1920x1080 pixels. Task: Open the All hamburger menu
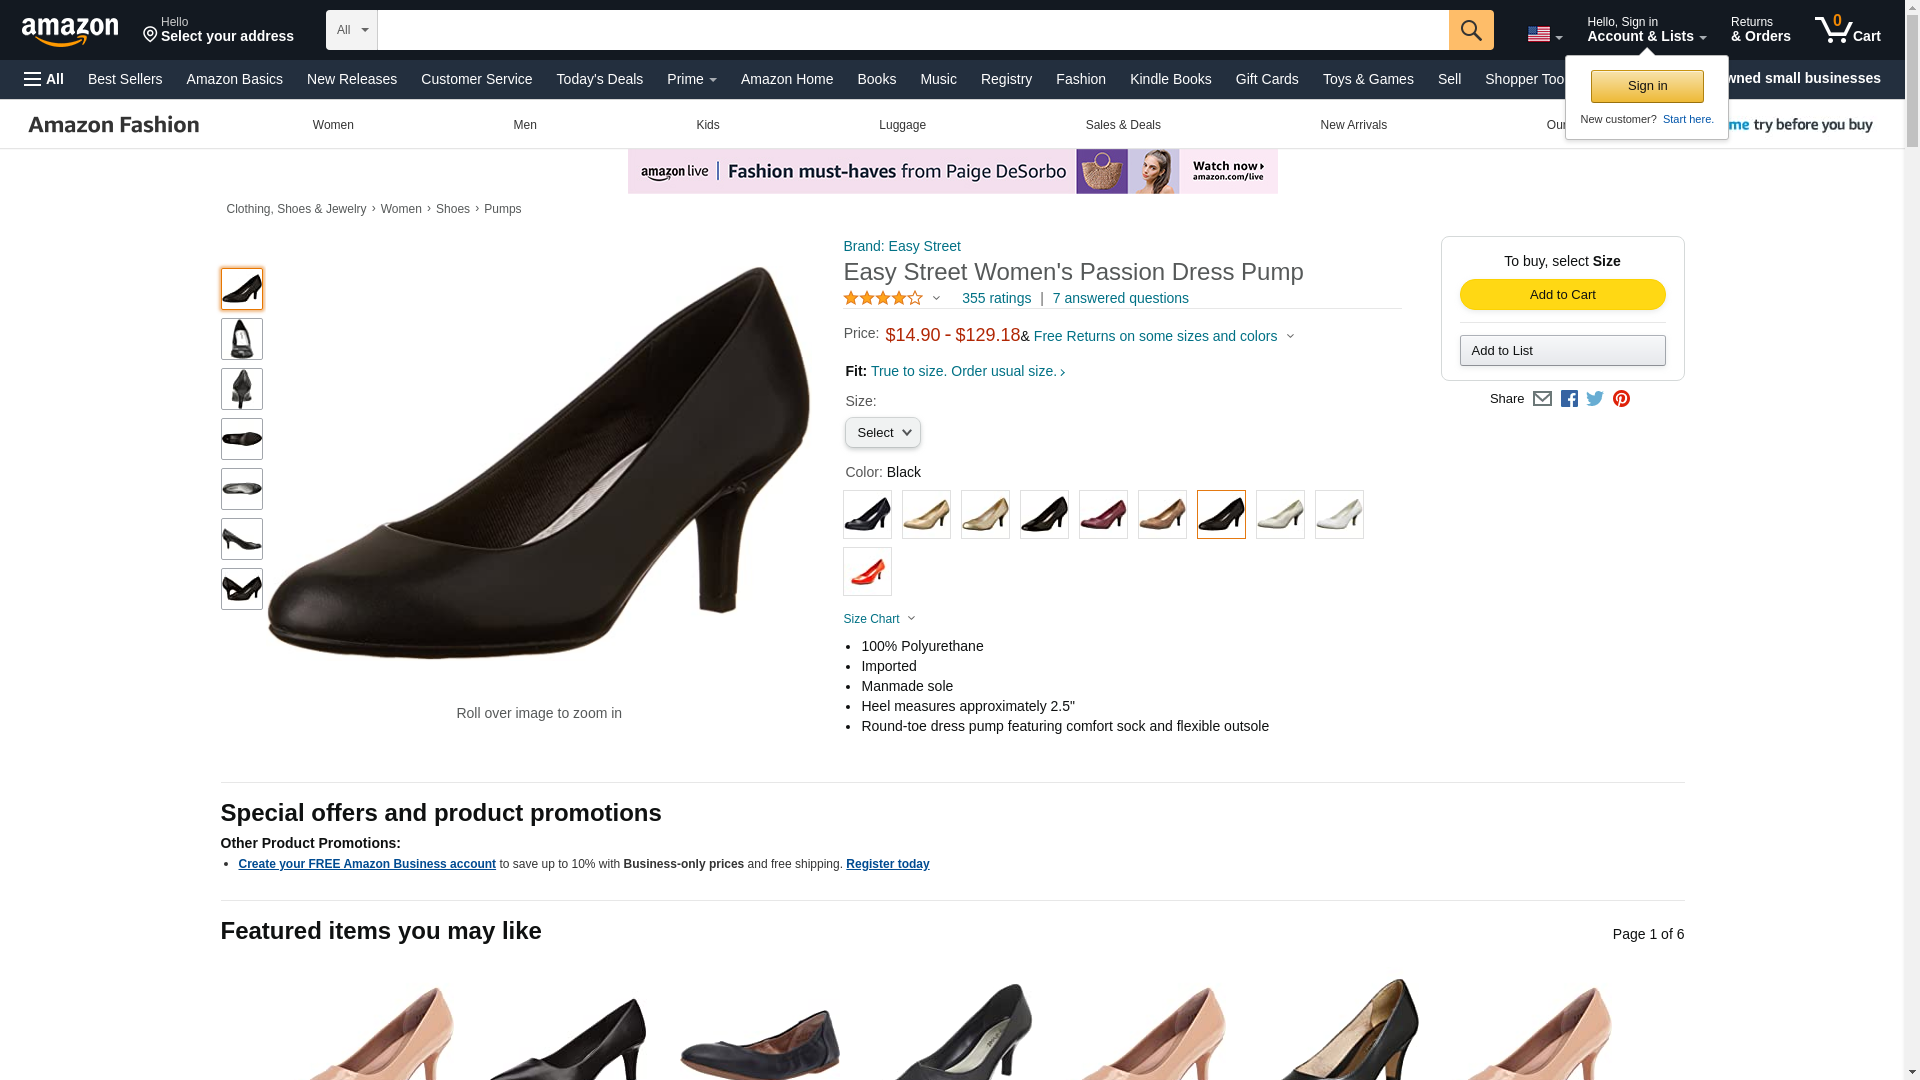click(44, 79)
